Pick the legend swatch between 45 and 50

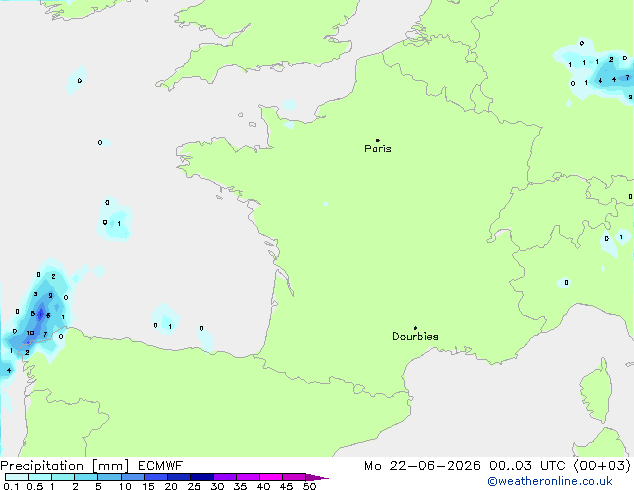294,477
